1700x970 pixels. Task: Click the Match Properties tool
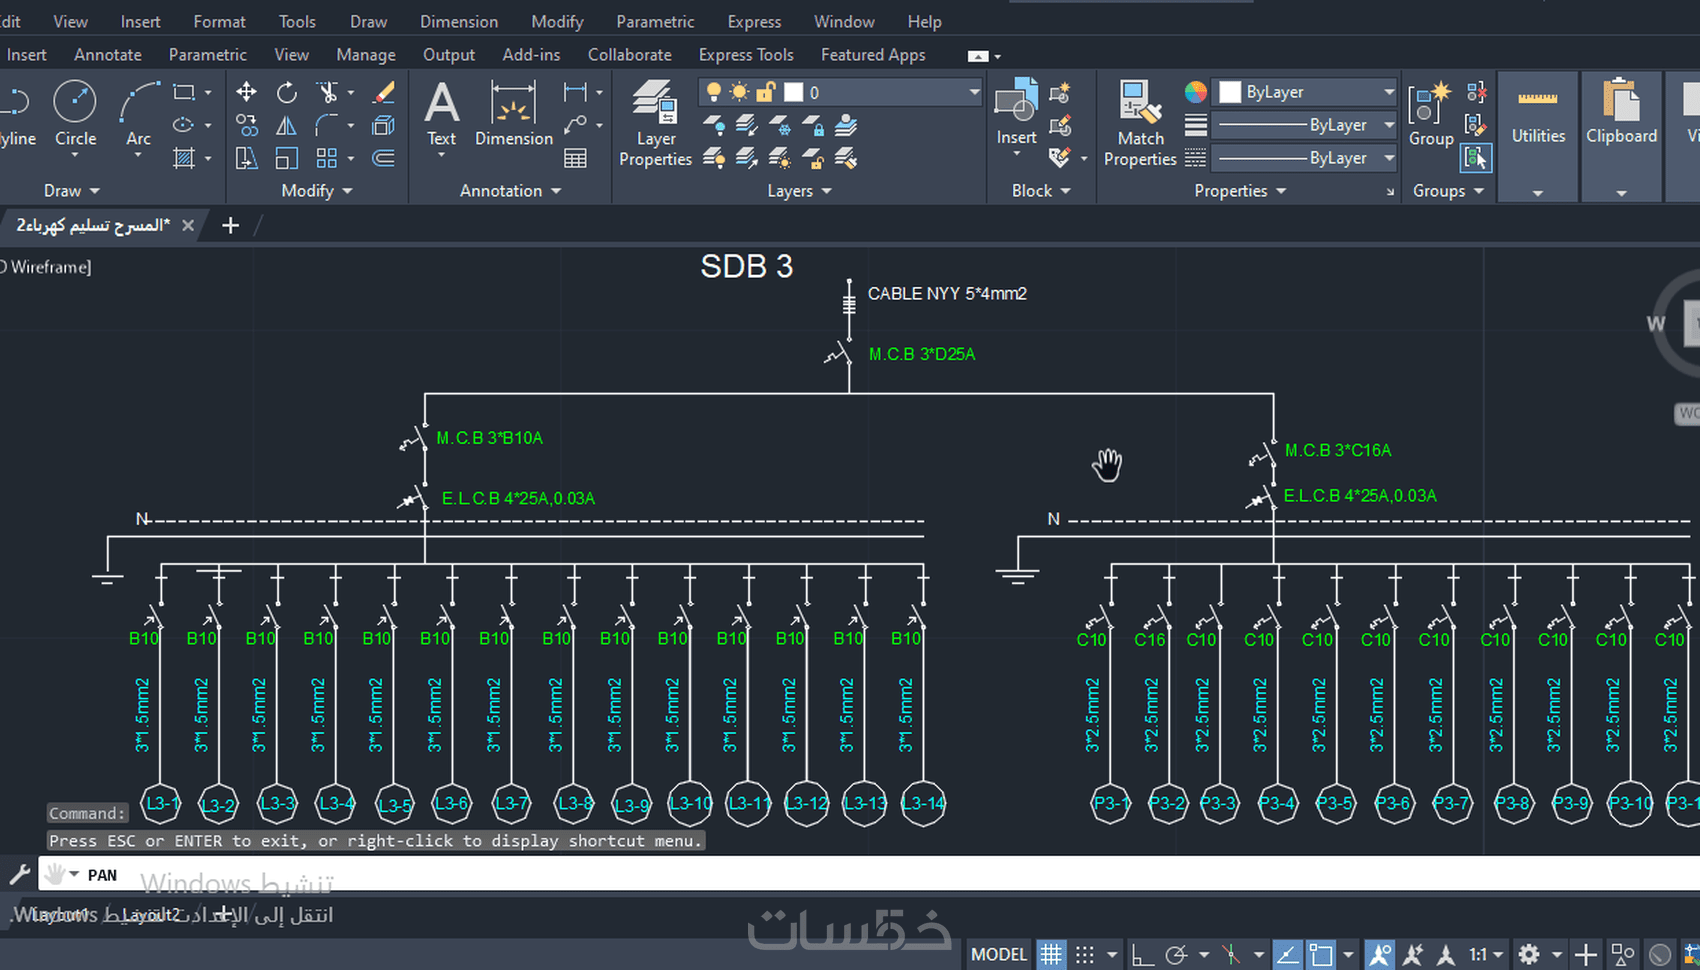(x=1140, y=123)
